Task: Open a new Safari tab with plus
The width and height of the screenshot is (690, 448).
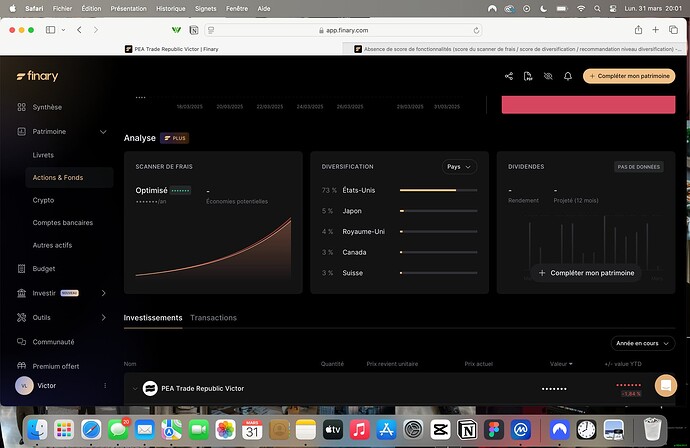Action: click(x=656, y=29)
